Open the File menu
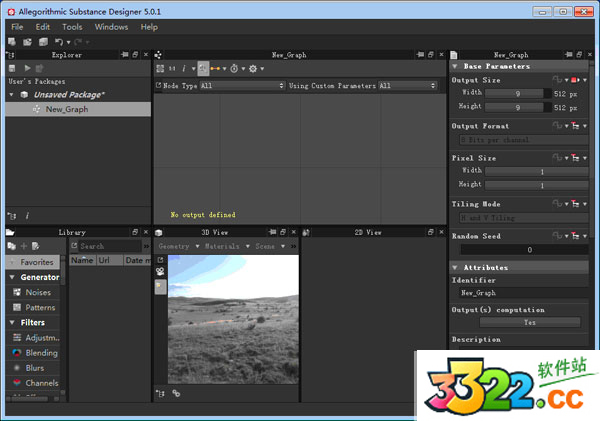Image resolution: width=600 pixels, height=421 pixels. tap(17, 27)
